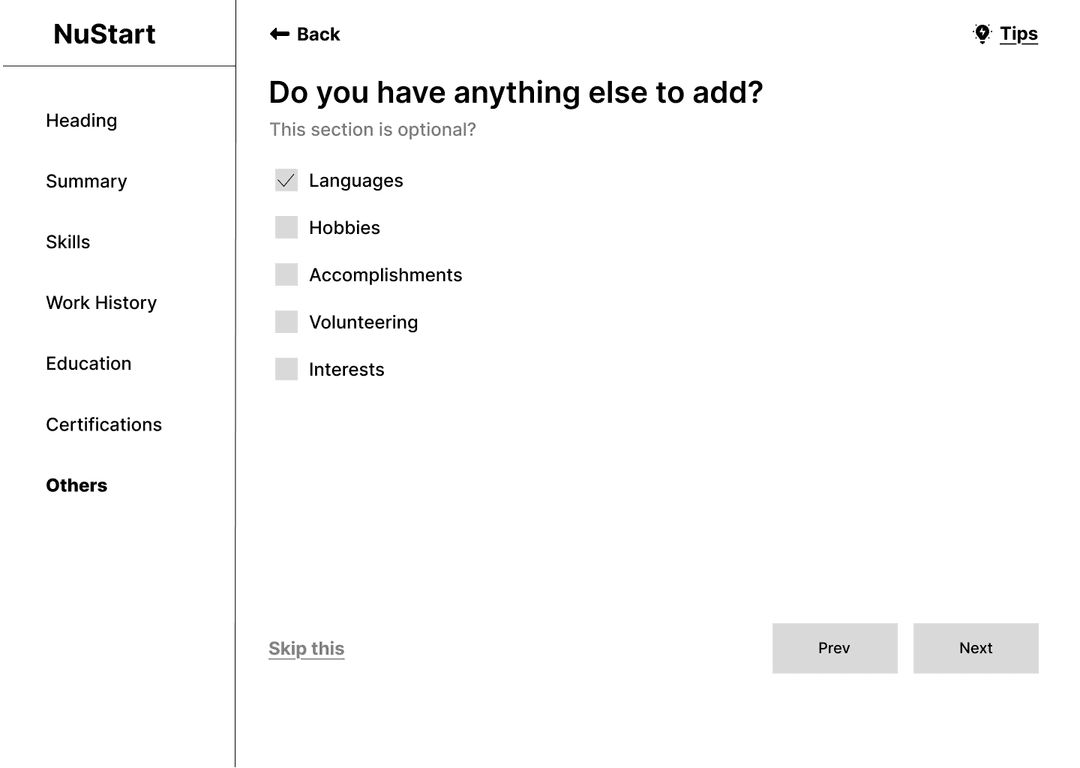Open the Heading section in sidebar

pyautogui.click(x=81, y=121)
